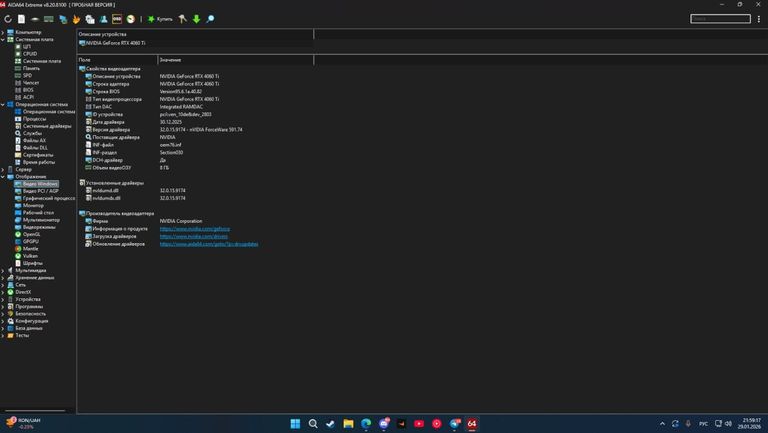Open Windows Start menu
This screenshot has height=433, width=768.
click(295, 424)
